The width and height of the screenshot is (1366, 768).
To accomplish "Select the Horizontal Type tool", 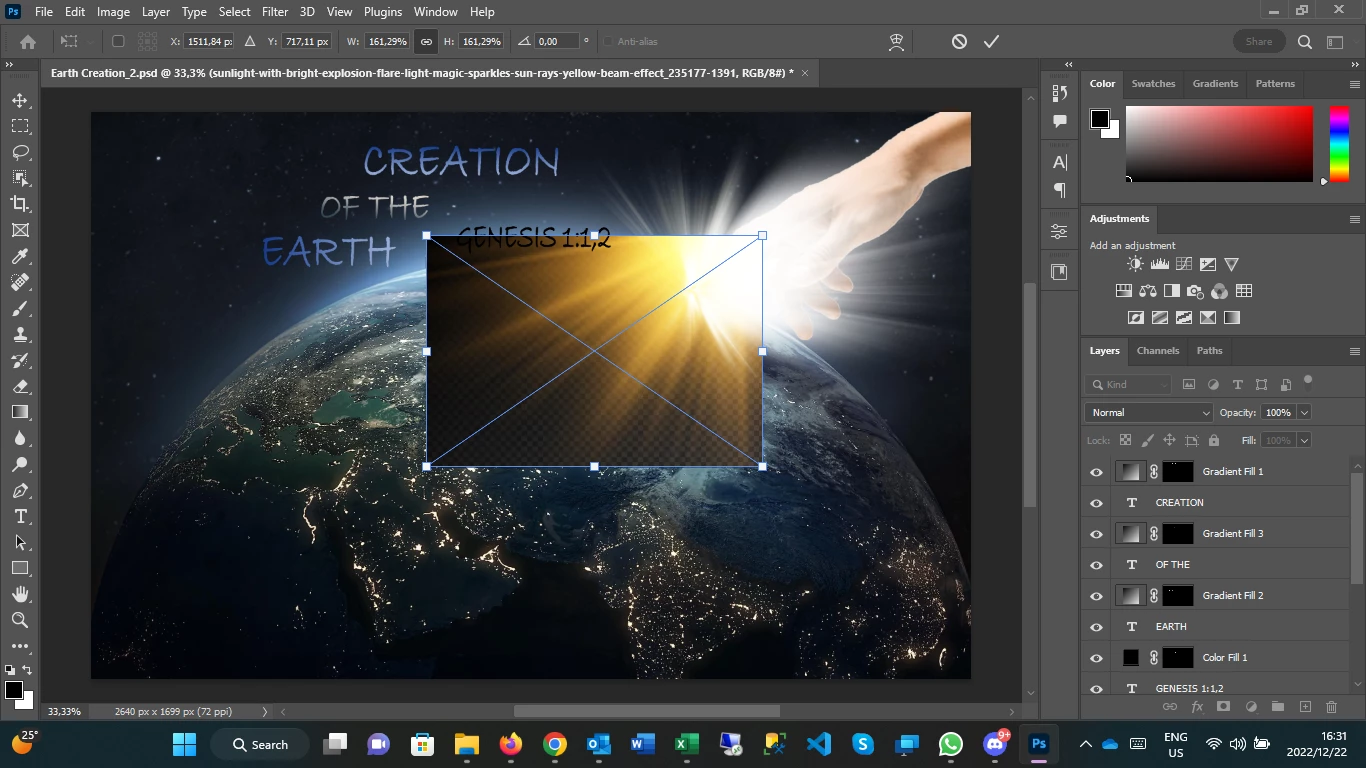I will (20, 516).
